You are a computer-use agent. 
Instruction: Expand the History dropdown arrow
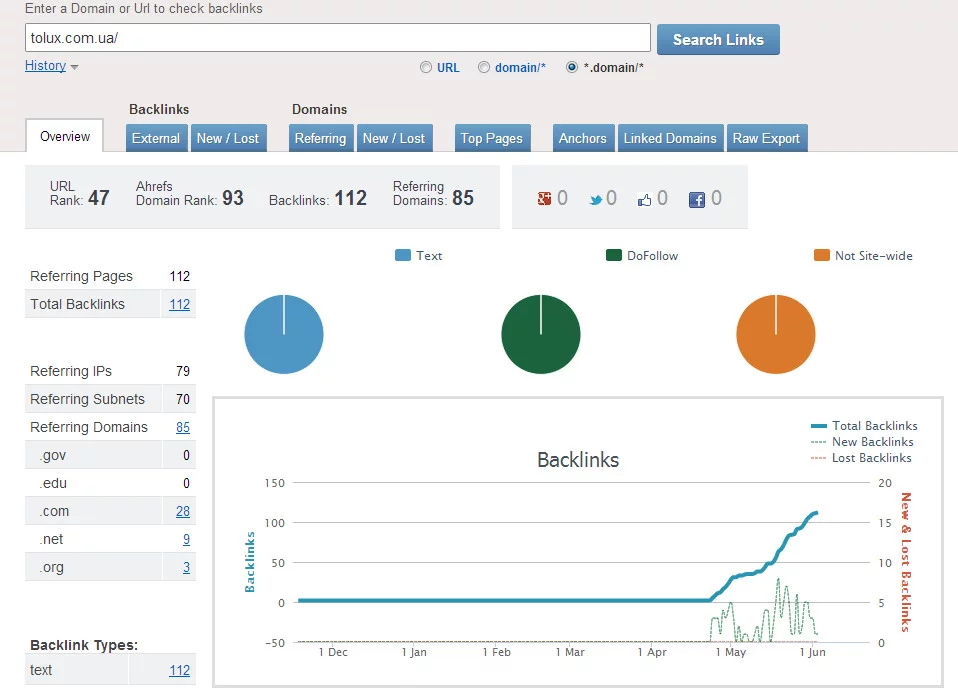pyautogui.click(x=75, y=67)
